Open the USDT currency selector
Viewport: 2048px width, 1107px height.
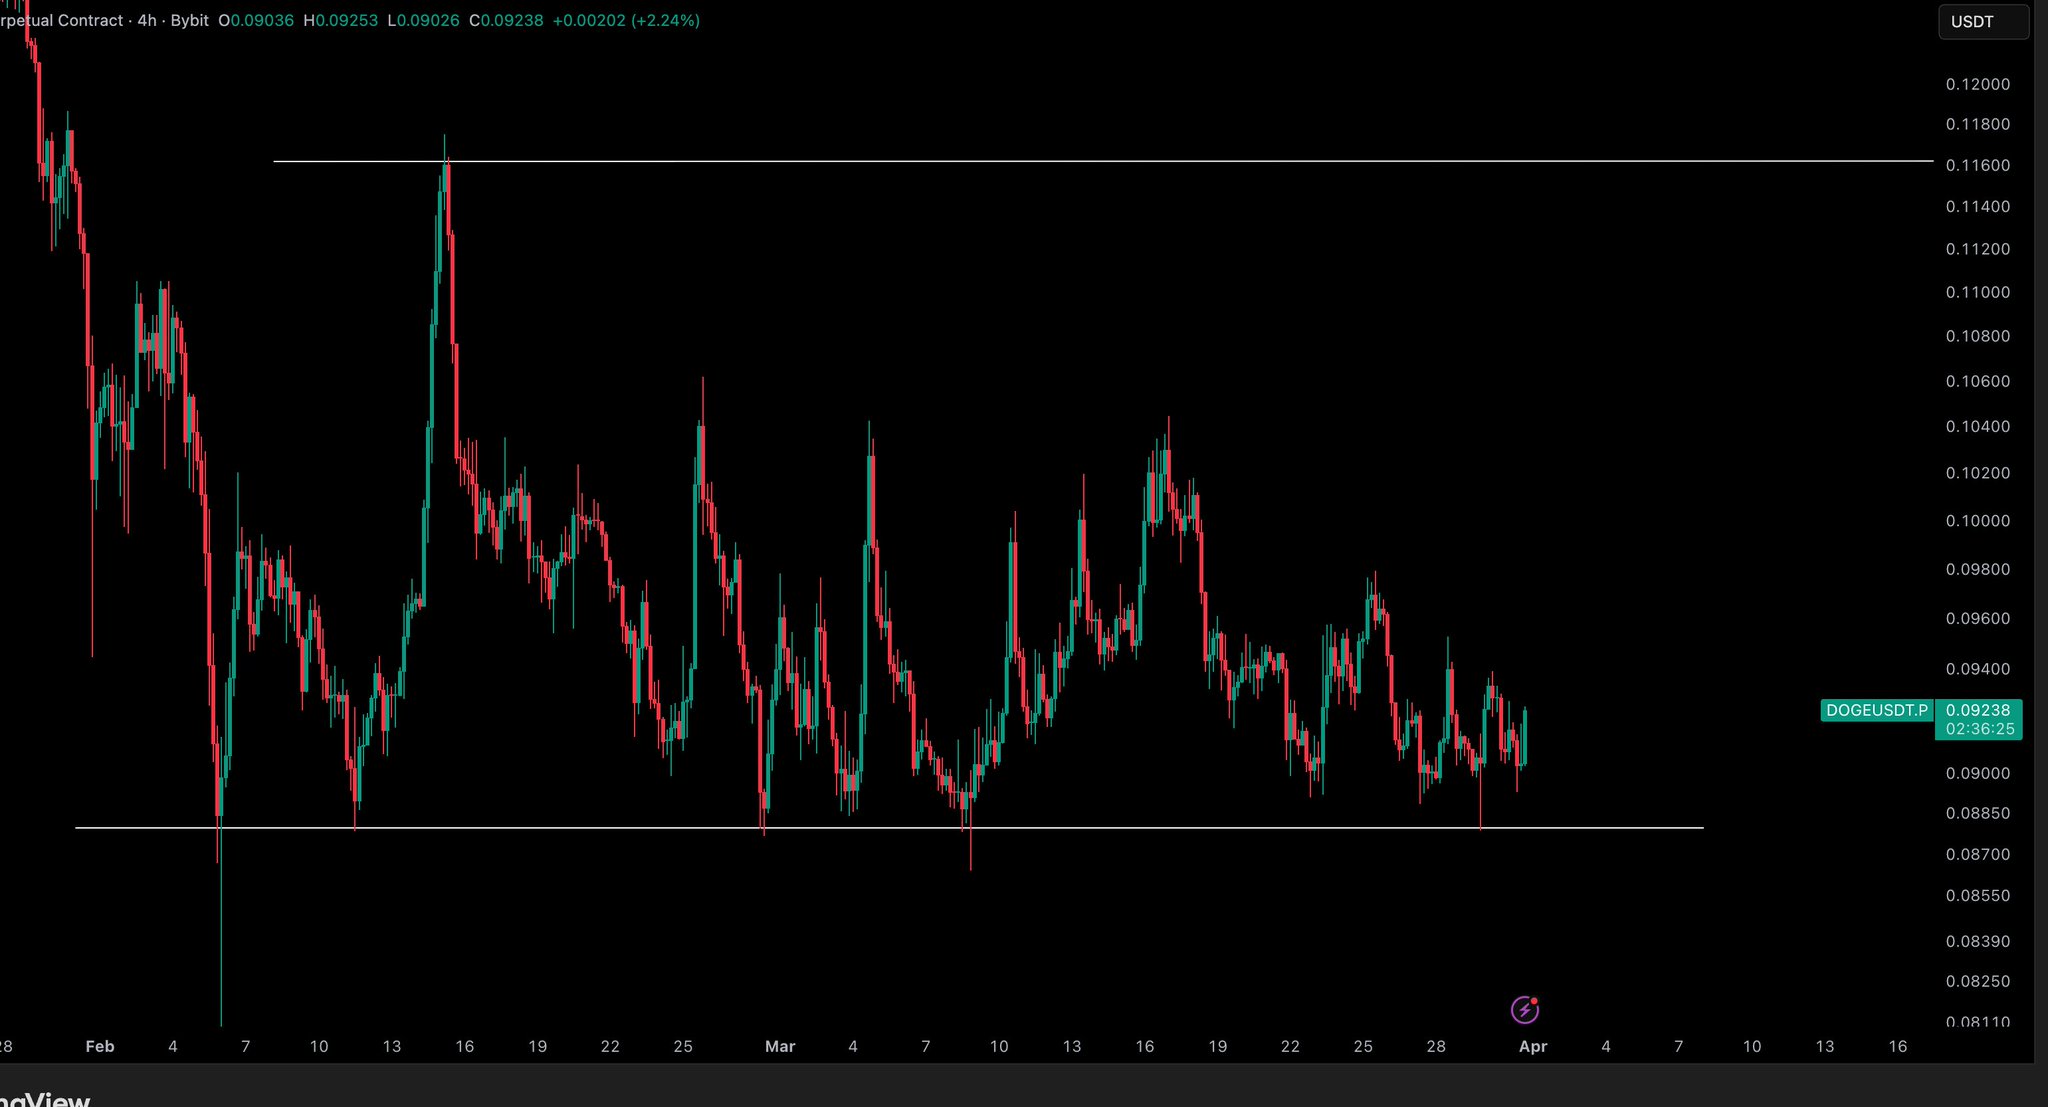click(x=1982, y=22)
